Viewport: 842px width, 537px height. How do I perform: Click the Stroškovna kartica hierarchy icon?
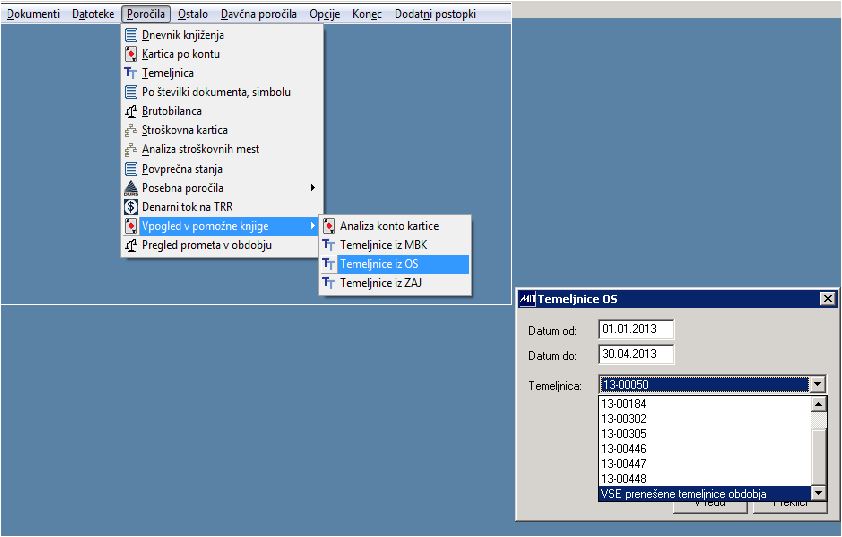[x=131, y=130]
